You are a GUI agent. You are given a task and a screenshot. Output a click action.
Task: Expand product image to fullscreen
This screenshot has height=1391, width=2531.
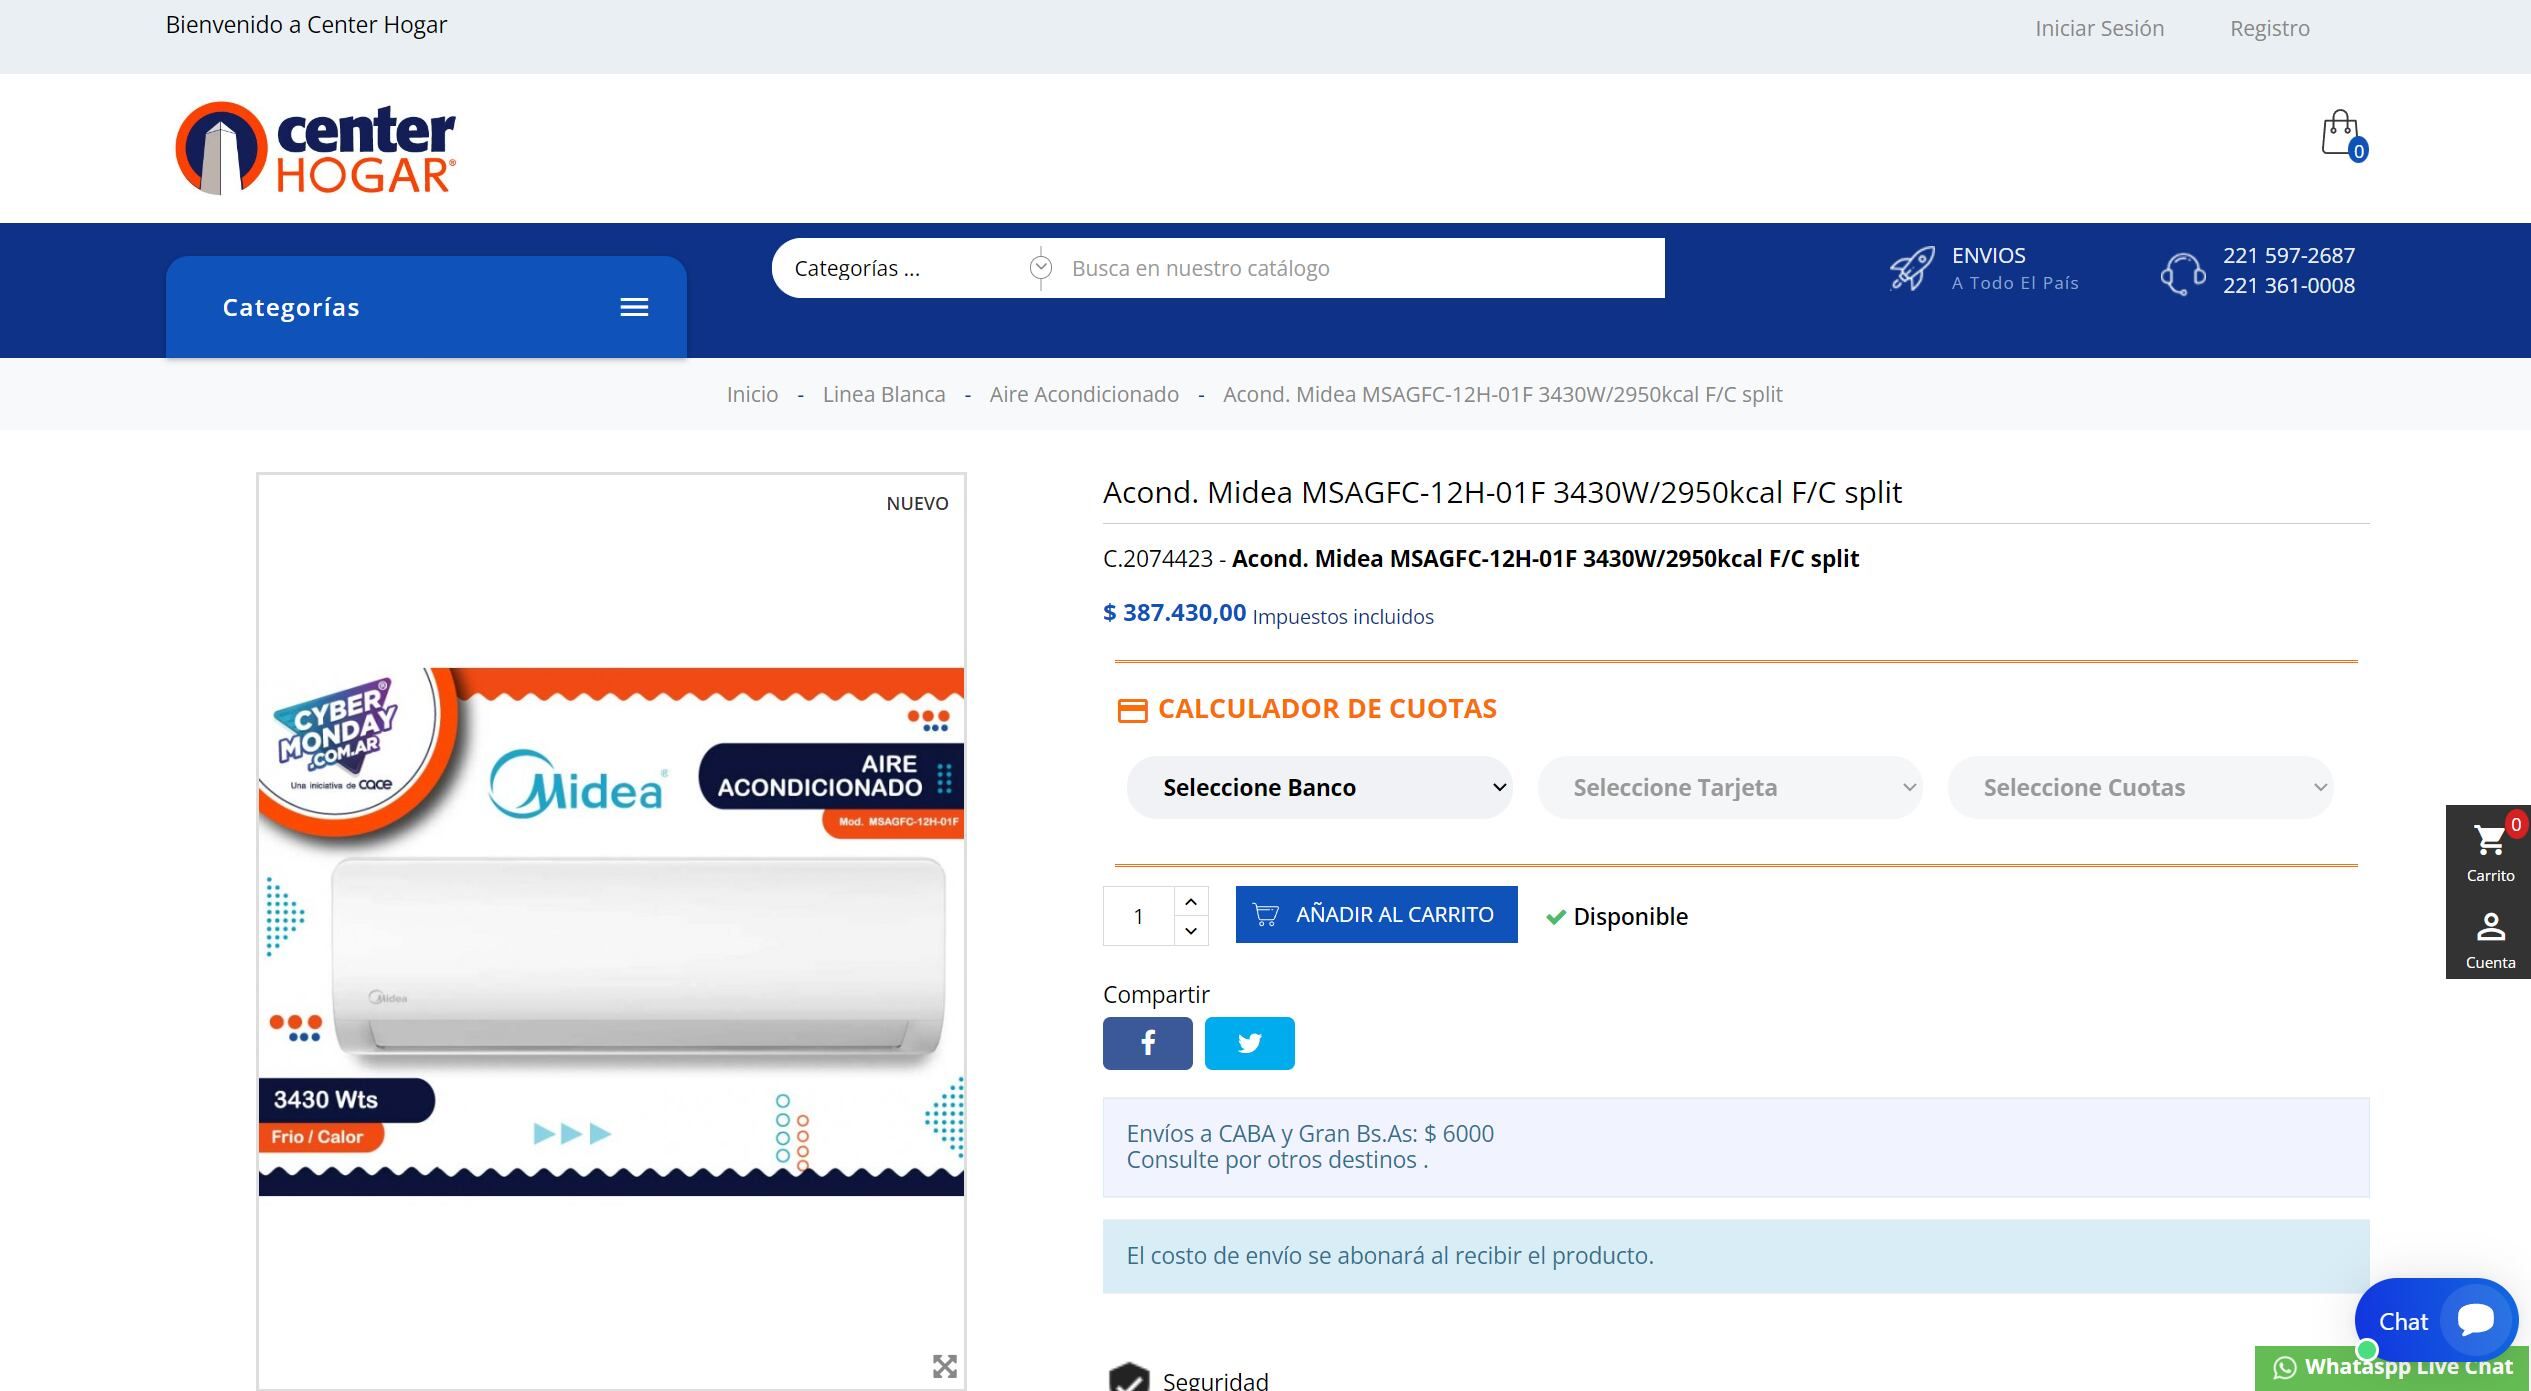[x=944, y=1365]
